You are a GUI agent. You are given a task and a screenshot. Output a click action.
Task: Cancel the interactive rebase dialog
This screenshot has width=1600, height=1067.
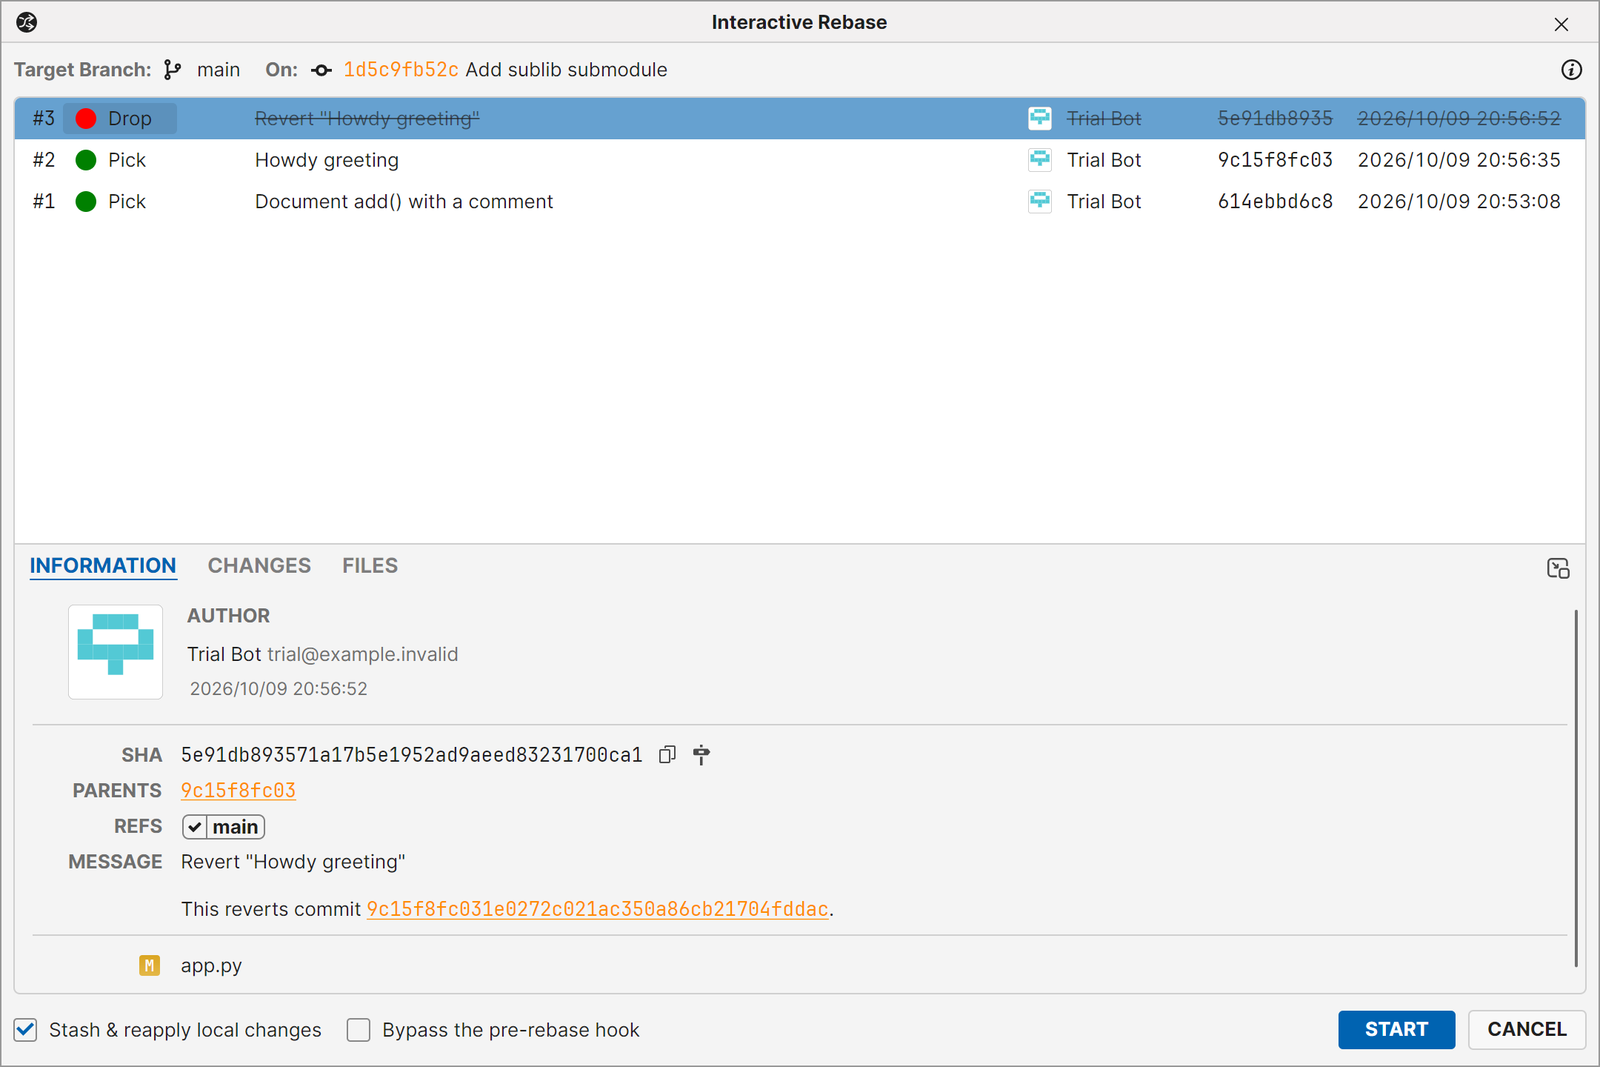(x=1527, y=1030)
